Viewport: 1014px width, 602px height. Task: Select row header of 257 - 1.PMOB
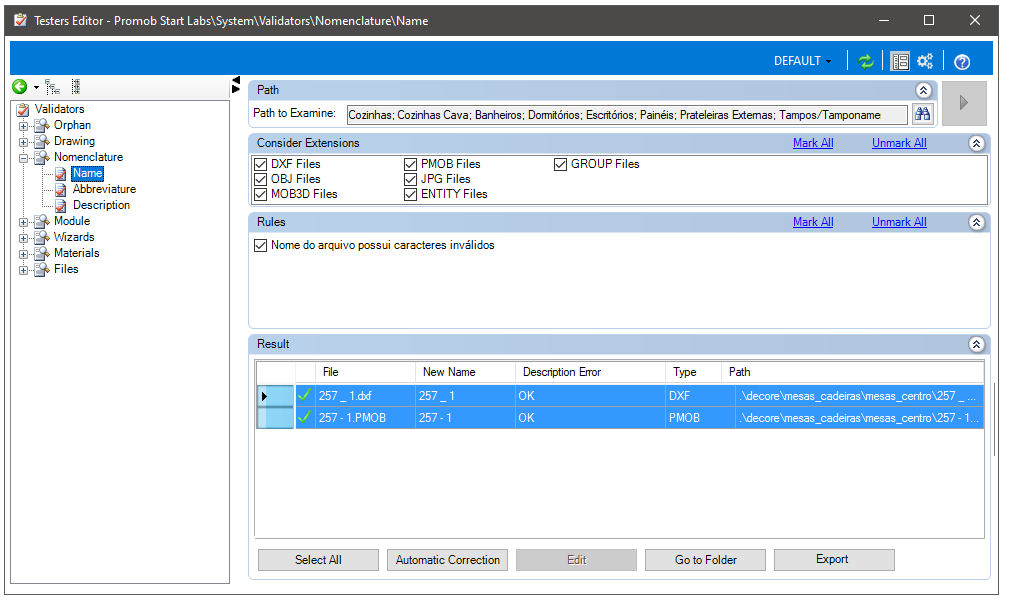pos(275,418)
